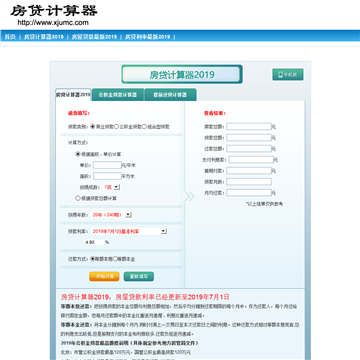Switch to the 提前还贷计算器 tab
The width and height of the screenshot is (360, 360).
pyautogui.click(x=170, y=95)
